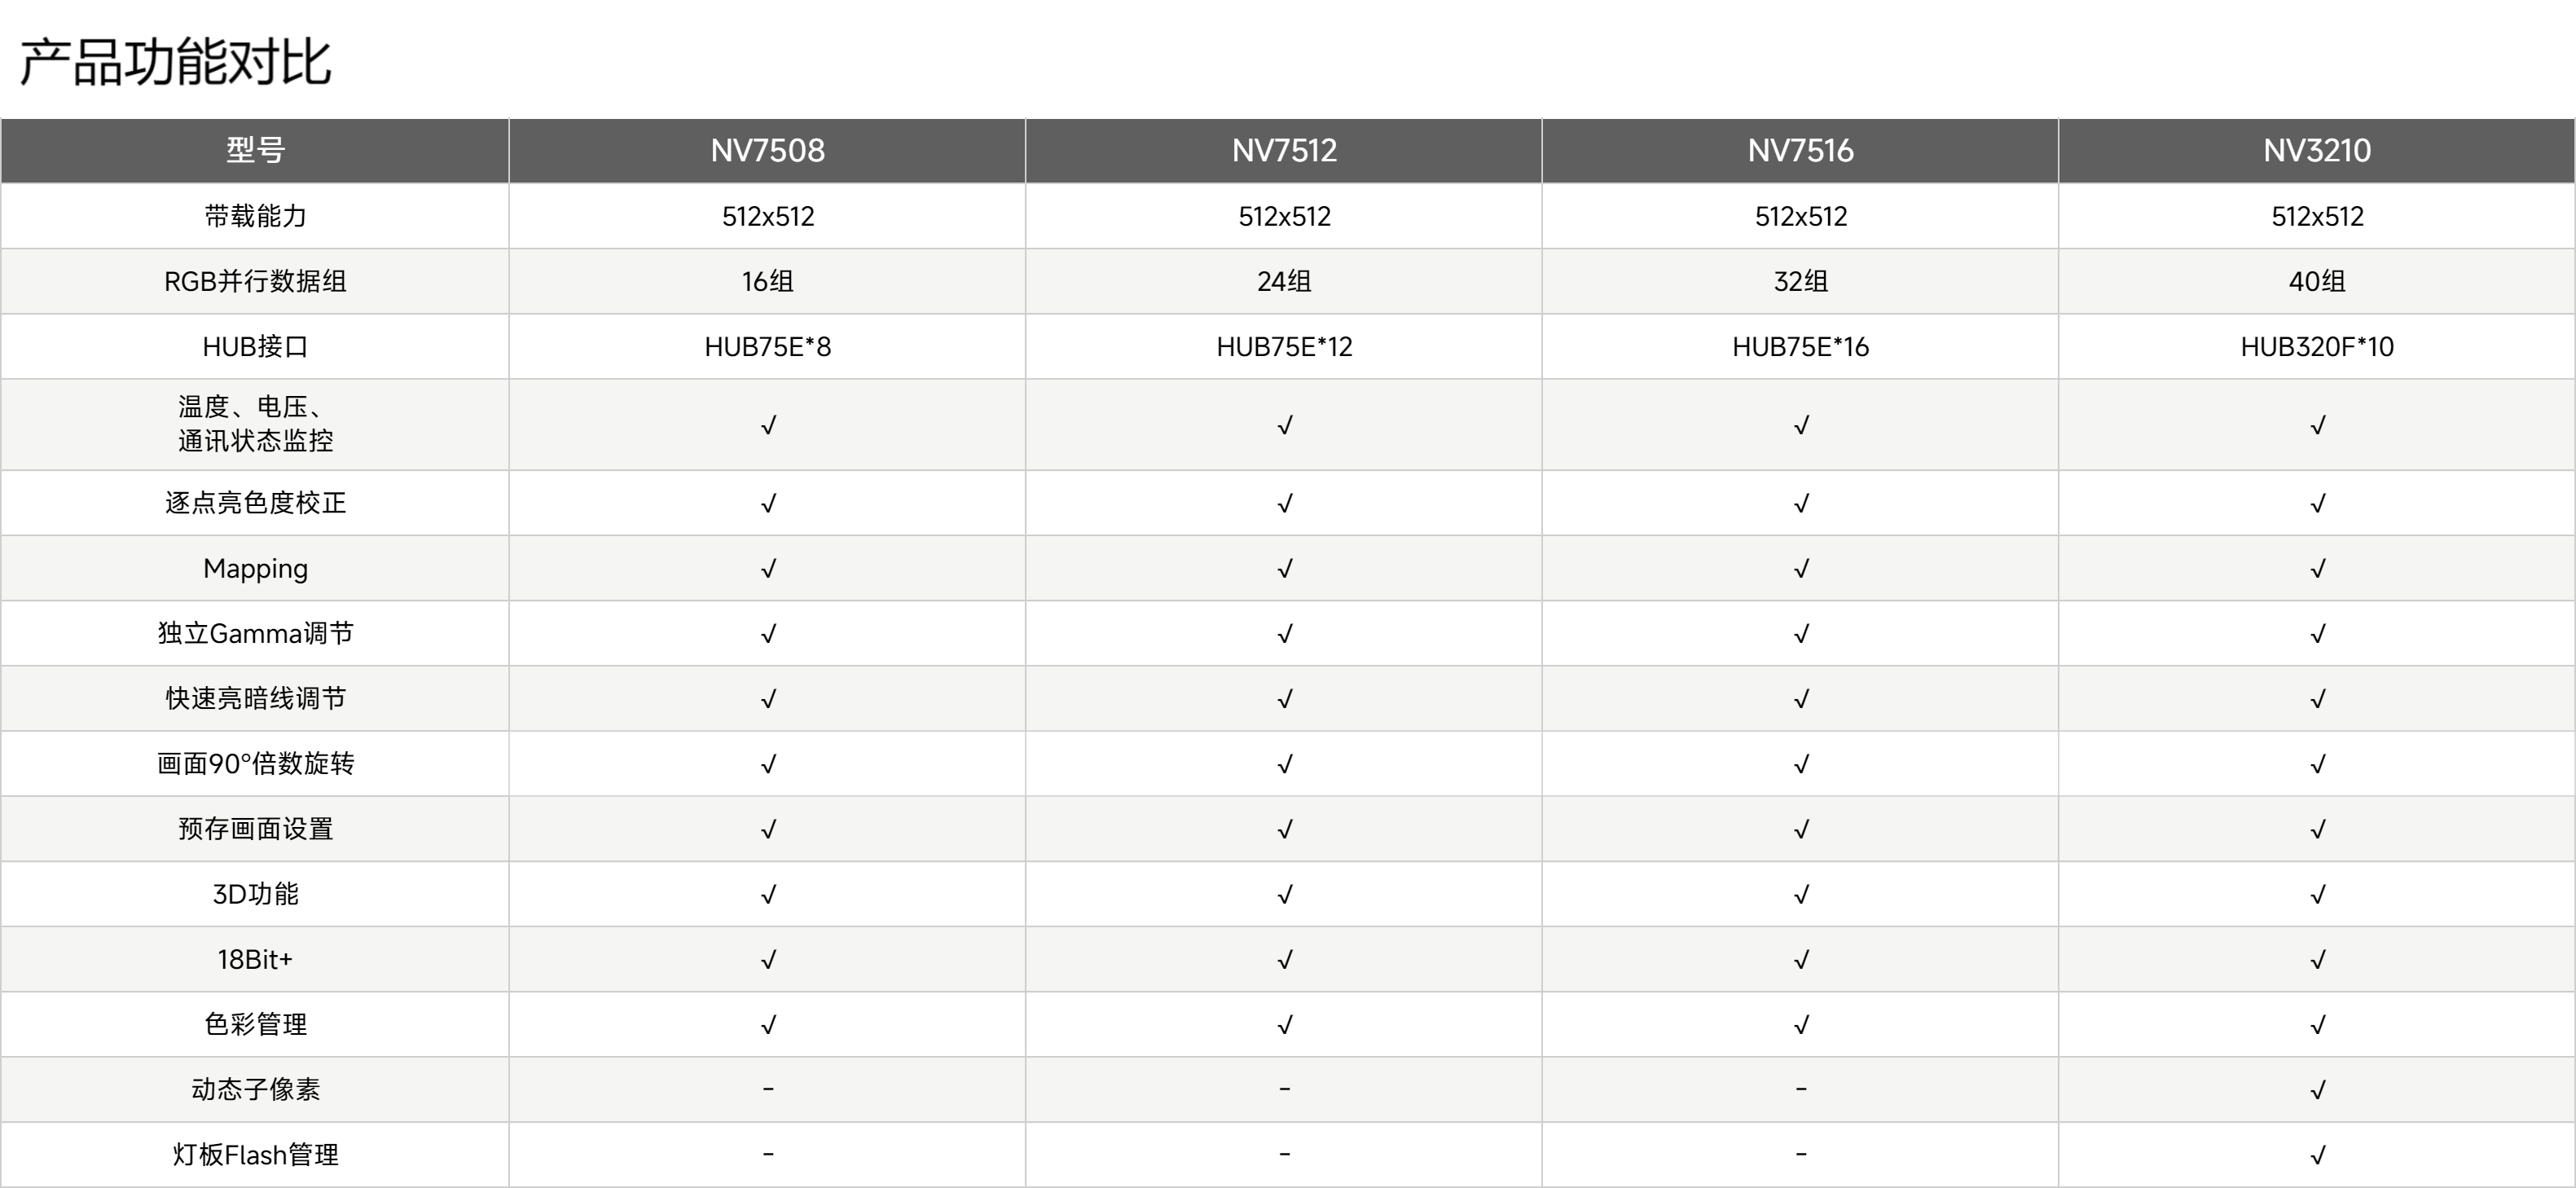This screenshot has height=1188, width=2576.
Task: Click NV7512 checkmark in 色彩管理 row
Action: tap(1284, 1025)
